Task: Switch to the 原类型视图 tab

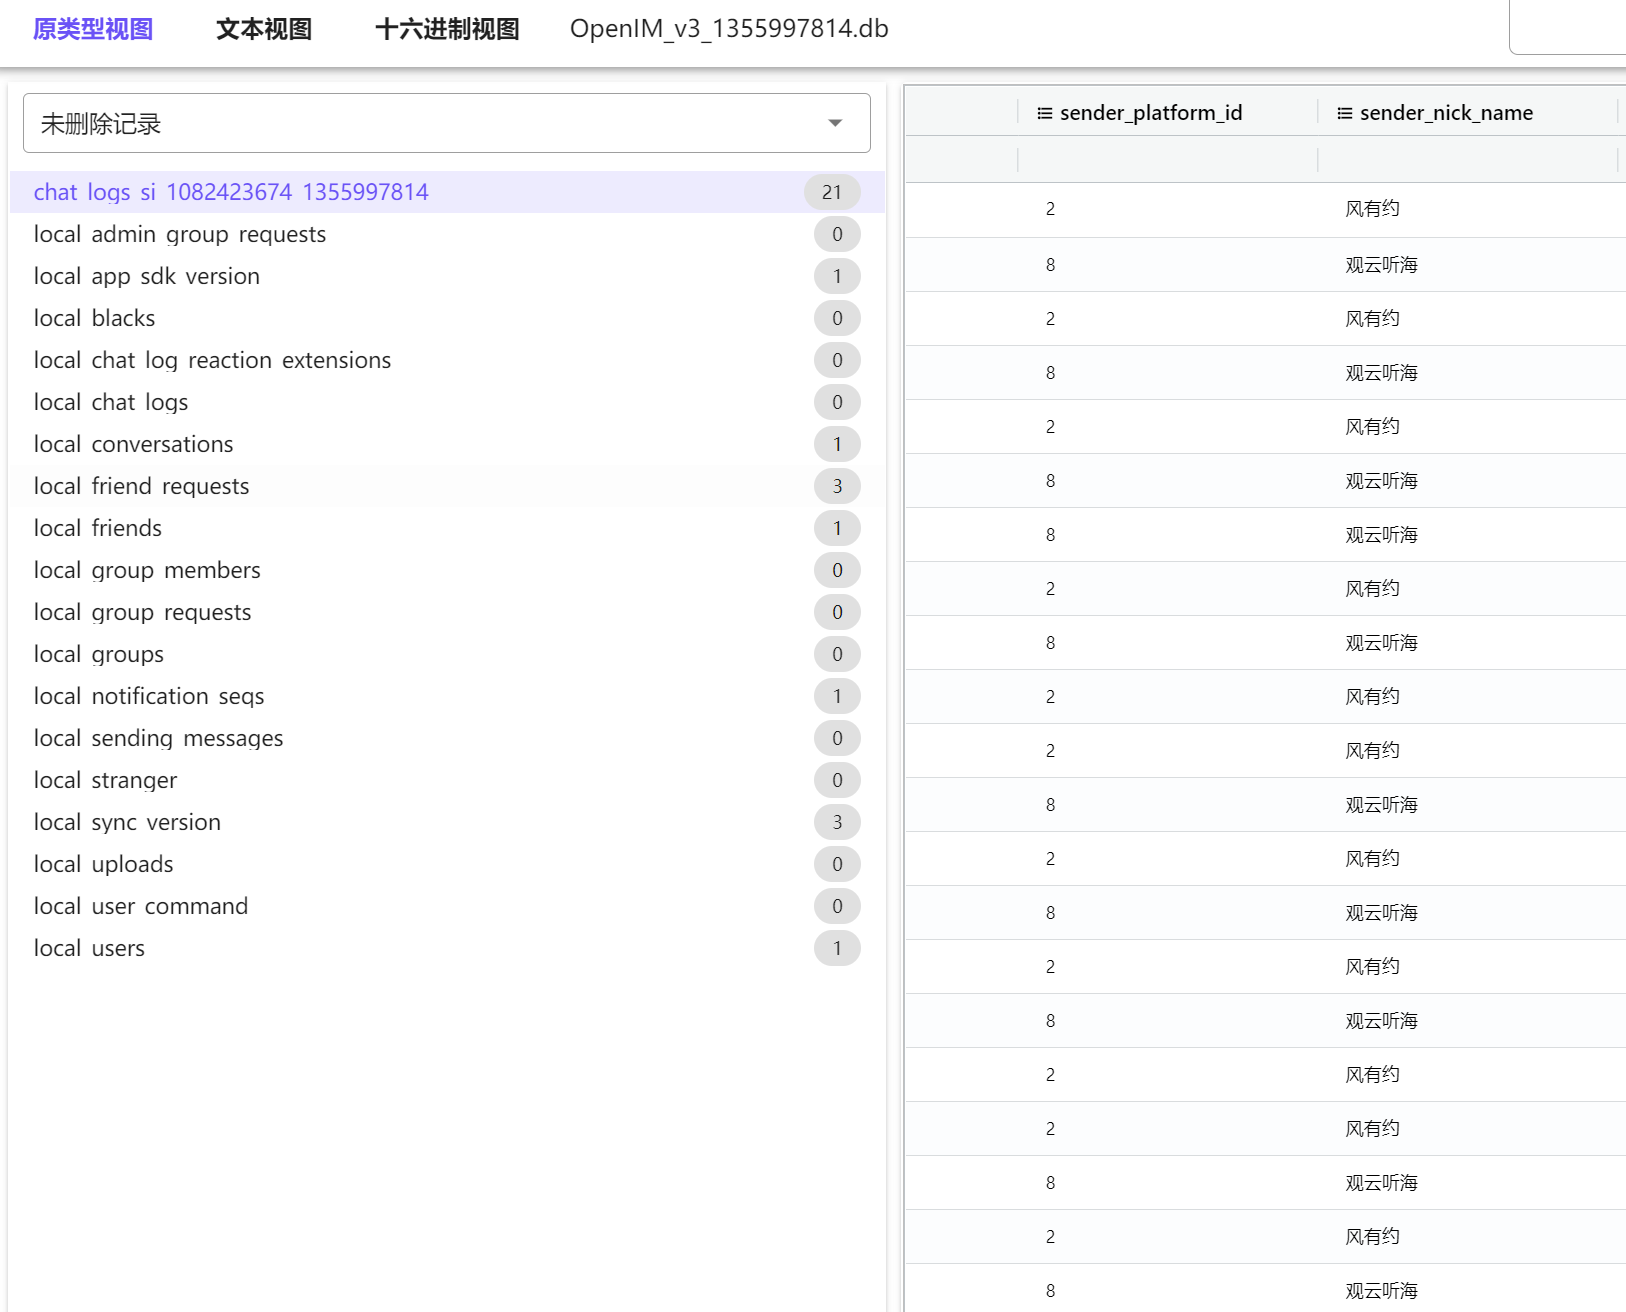Action: pos(93,29)
